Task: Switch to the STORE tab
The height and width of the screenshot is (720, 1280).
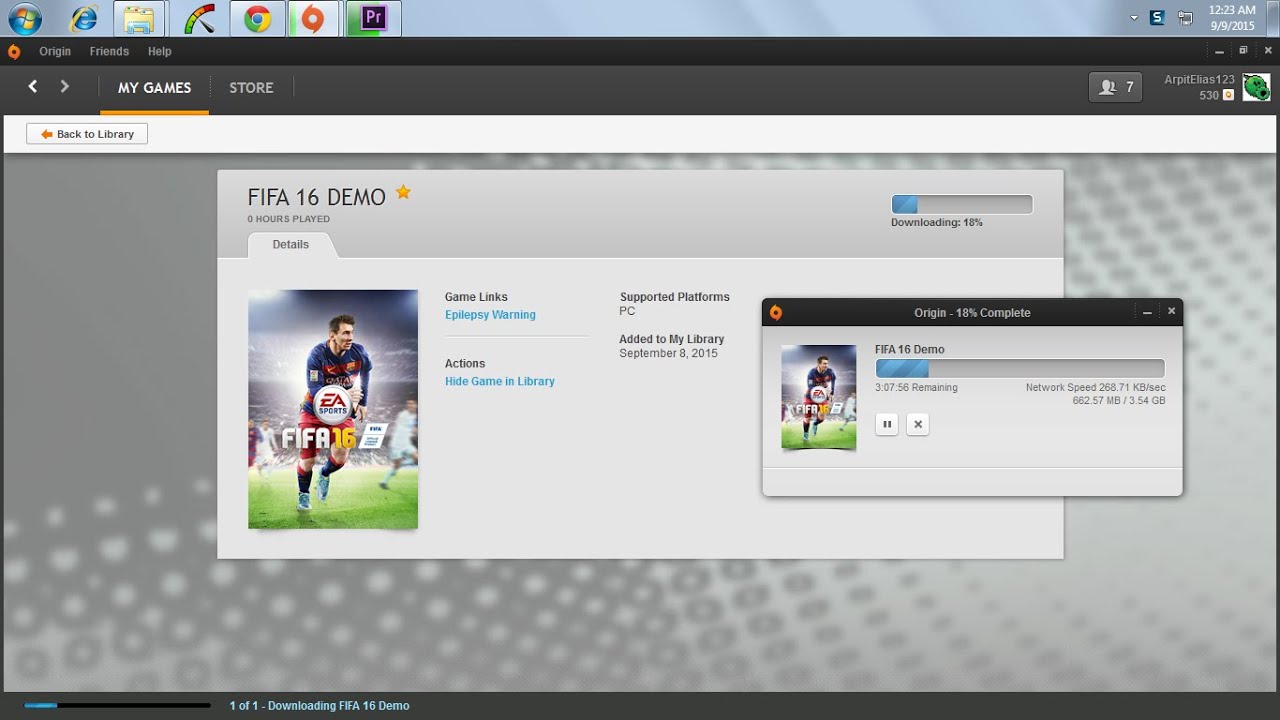Action: point(251,88)
